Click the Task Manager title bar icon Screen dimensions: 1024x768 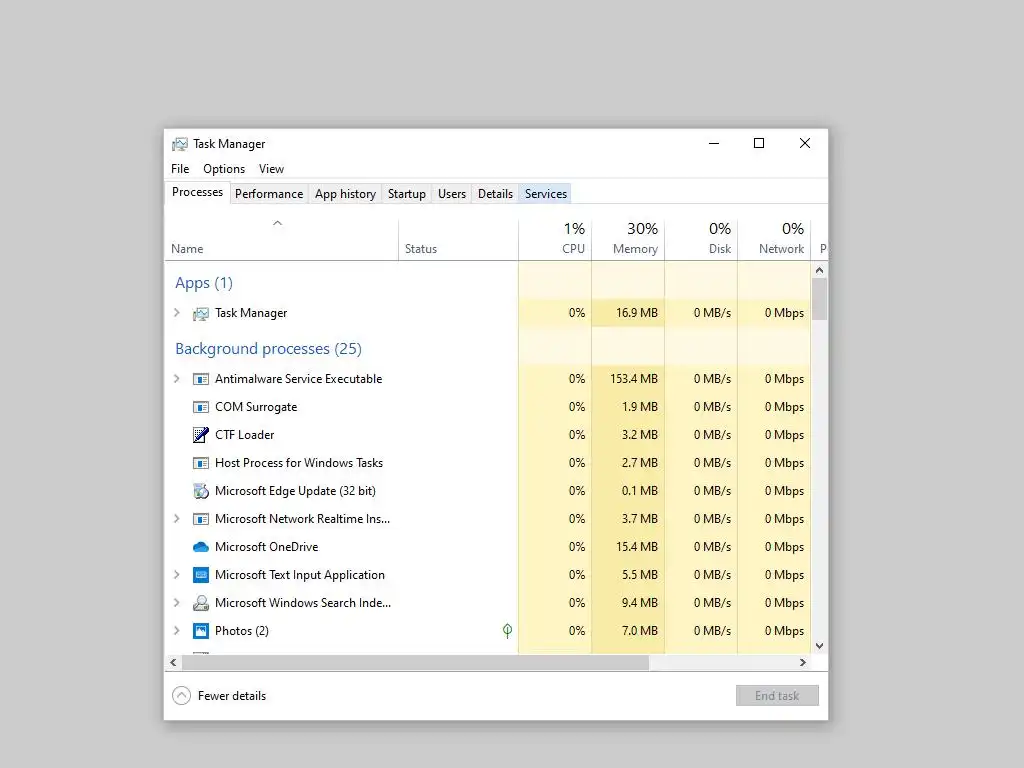coord(180,144)
